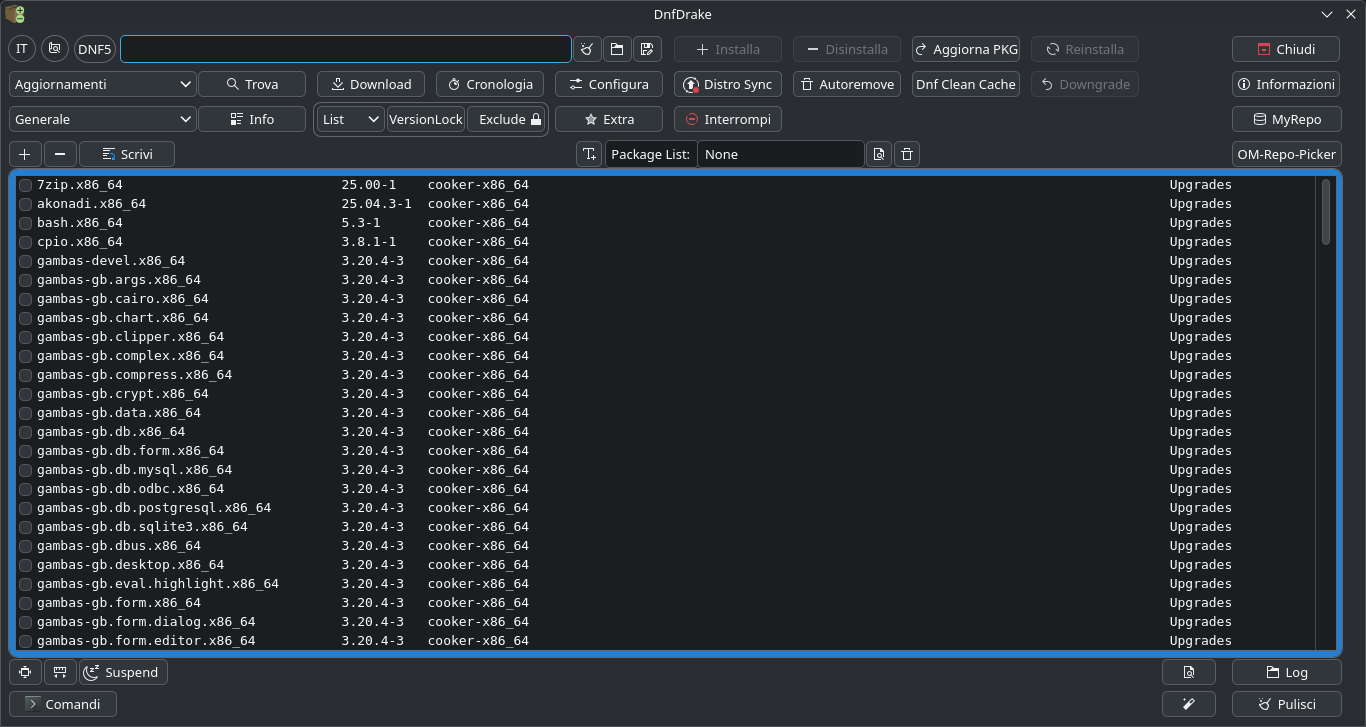Tick the checkbox for 7zip.x86_64
The height and width of the screenshot is (727, 1366).
click(26, 185)
